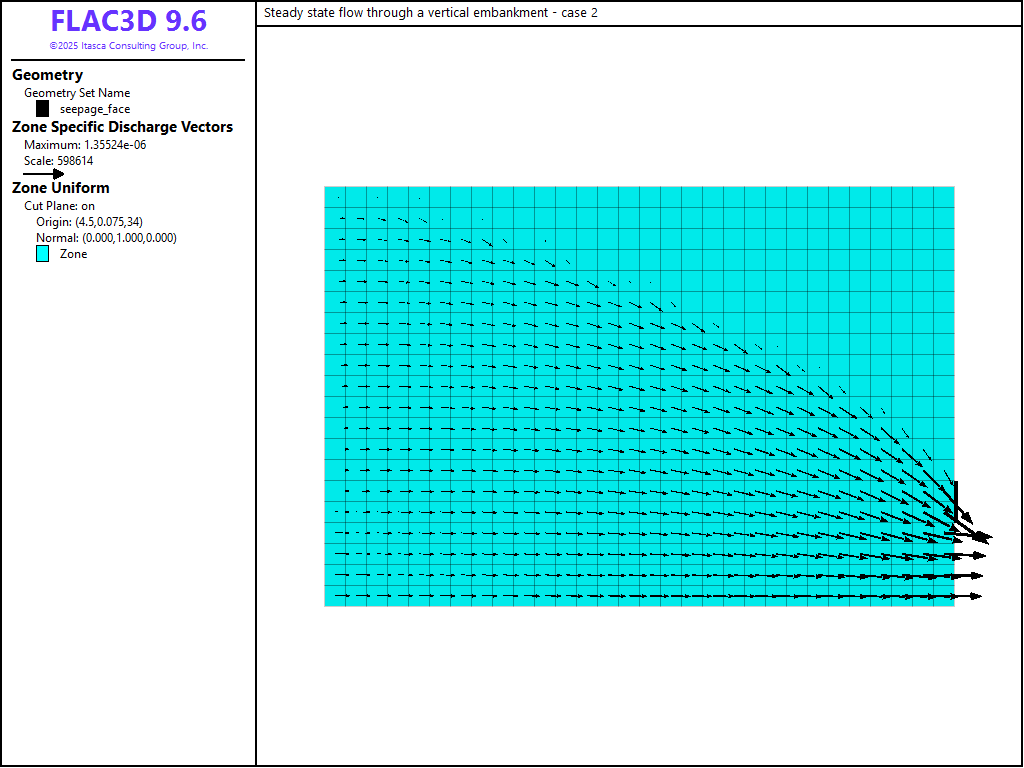Image resolution: width=1024 pixels, height=768 pixels.
Task: Select the Geometry legend heading
Action: 47,75
